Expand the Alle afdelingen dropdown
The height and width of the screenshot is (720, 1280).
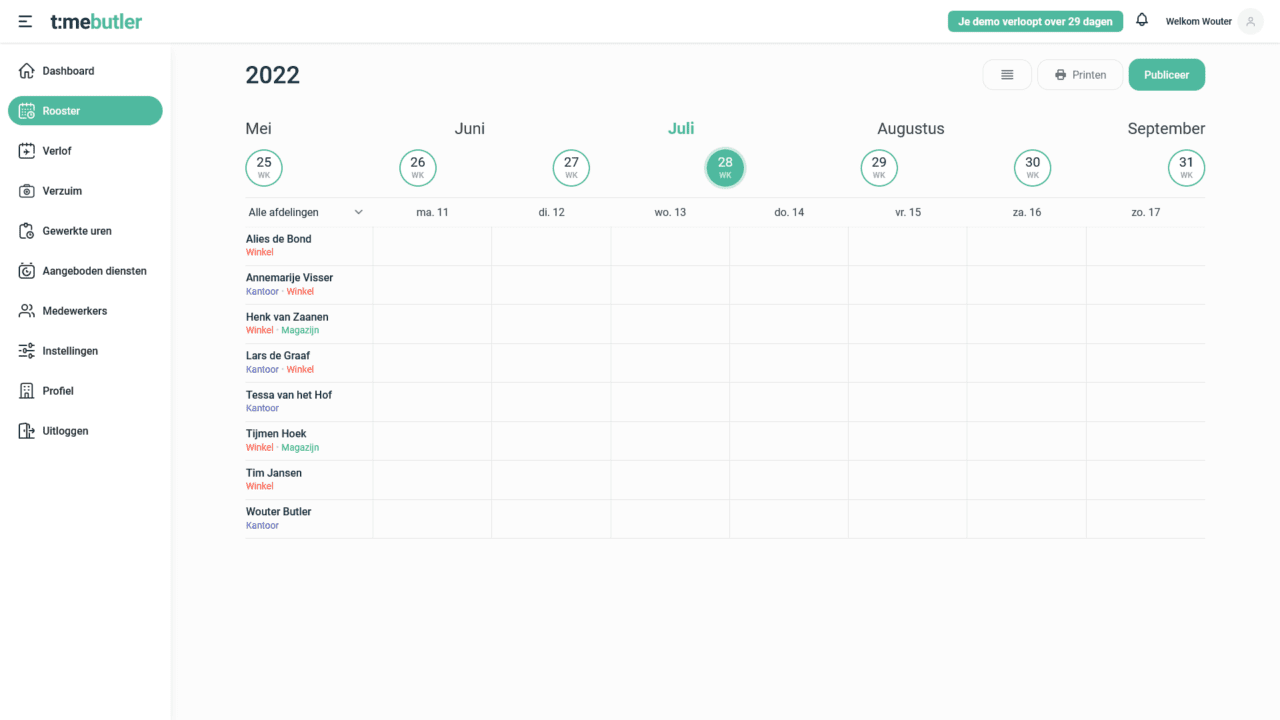coord(305,212)
